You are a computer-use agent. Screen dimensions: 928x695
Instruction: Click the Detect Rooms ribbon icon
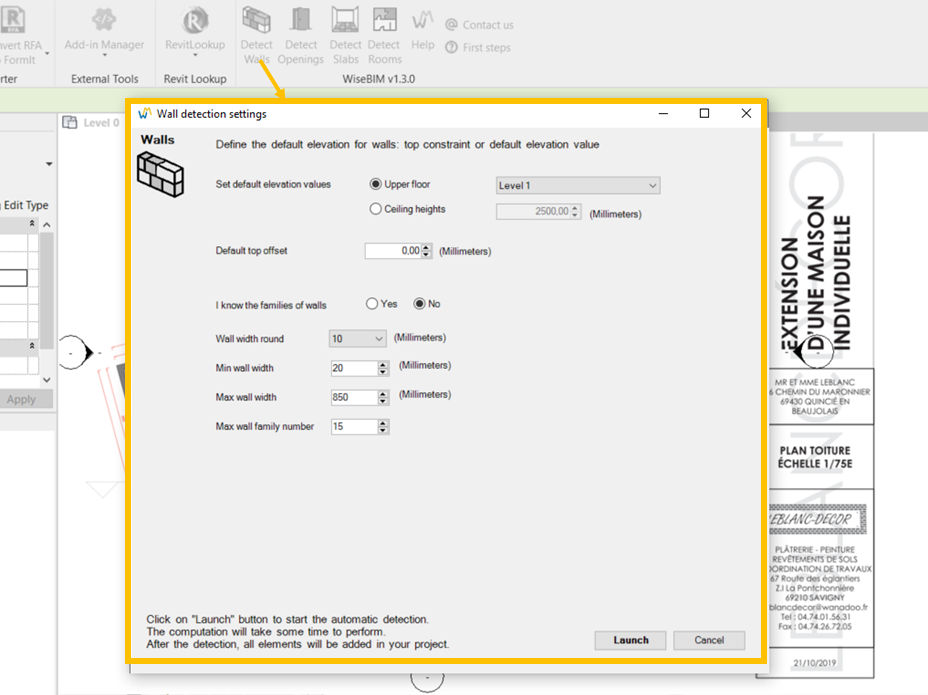tap(384, 20)
